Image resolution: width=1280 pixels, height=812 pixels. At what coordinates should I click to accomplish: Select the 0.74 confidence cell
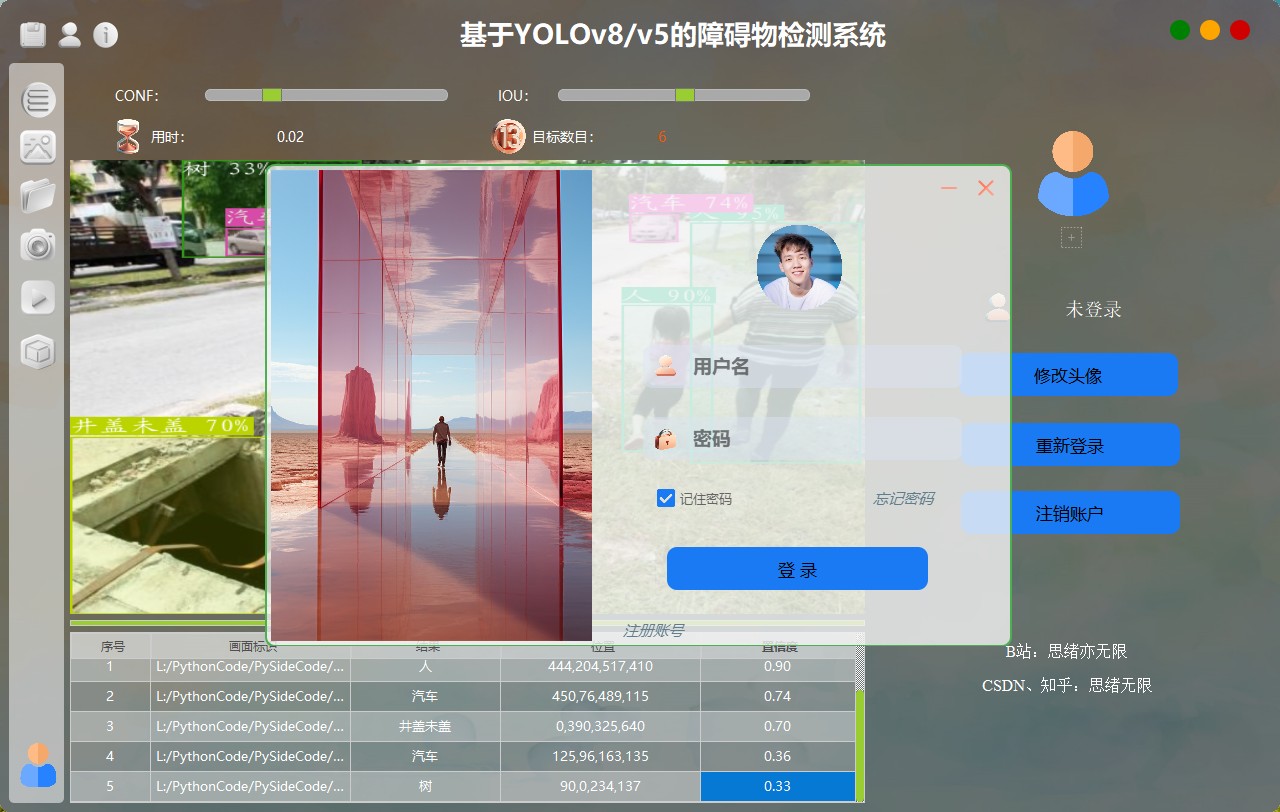click(x=778, y=696)
